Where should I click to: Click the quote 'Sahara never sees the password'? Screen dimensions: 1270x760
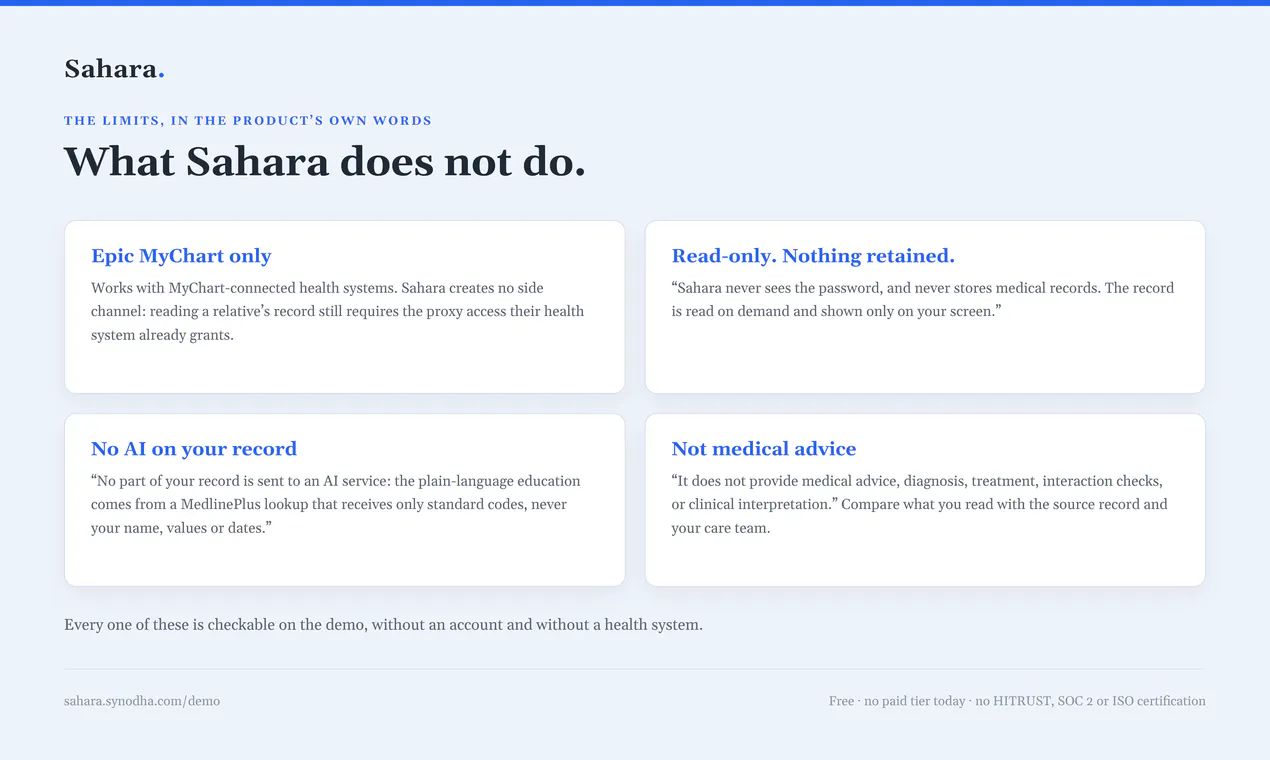pos(922,299)
